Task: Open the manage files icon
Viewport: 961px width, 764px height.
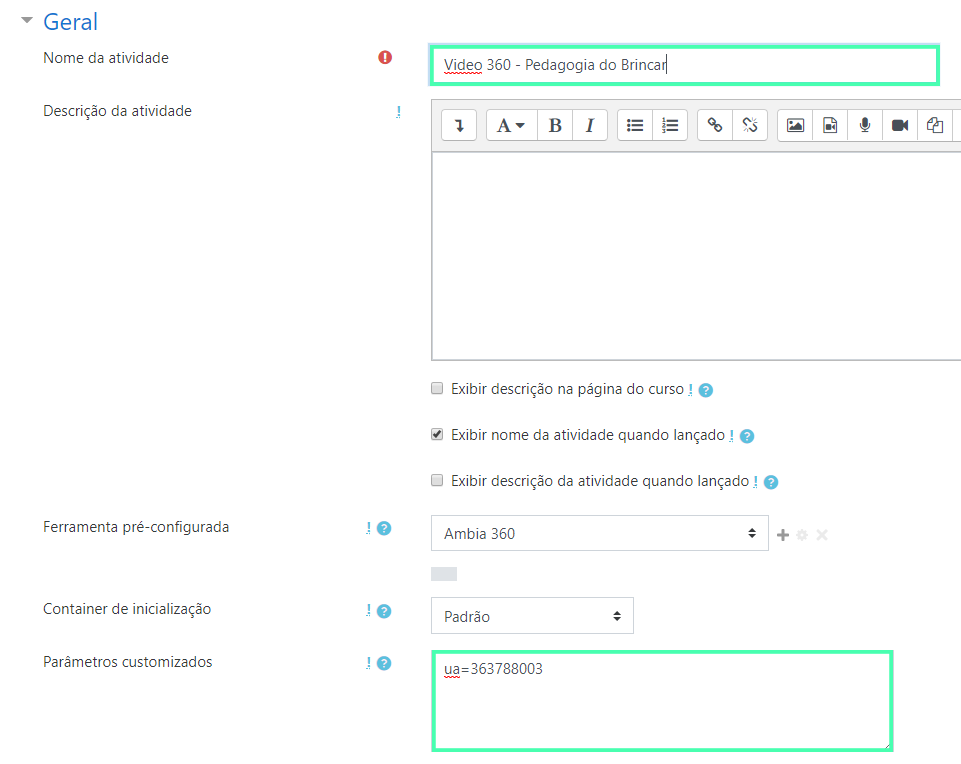Action: coord(935,126)
